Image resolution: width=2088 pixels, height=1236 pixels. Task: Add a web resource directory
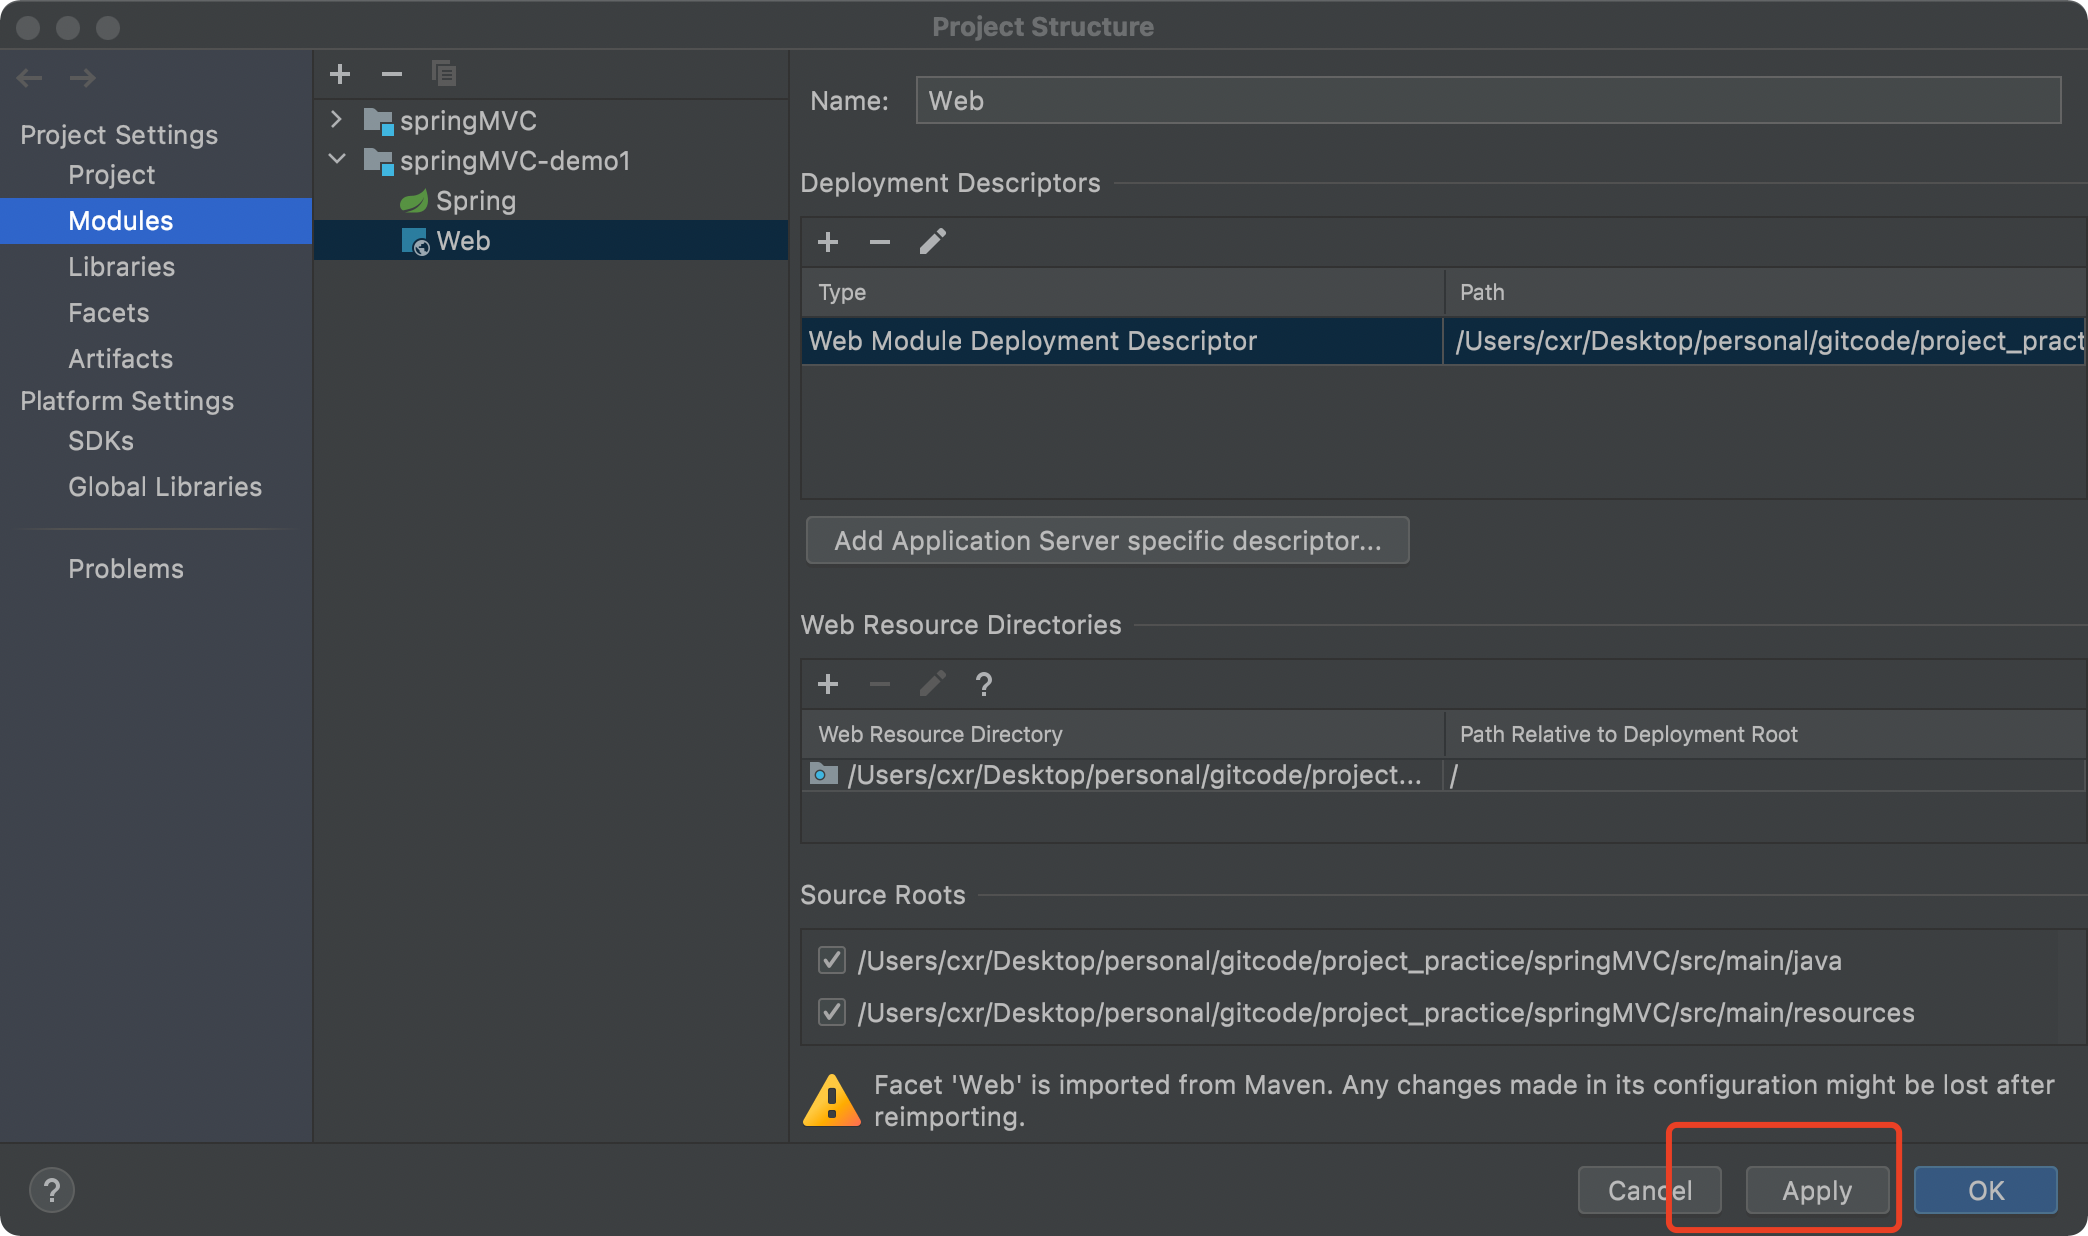[828, 684]
